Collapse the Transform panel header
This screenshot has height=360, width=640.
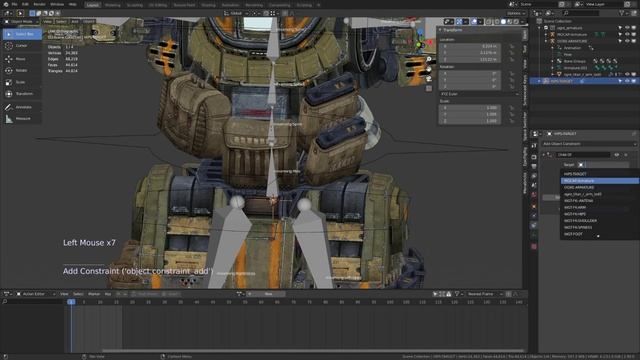[x=440, y=30]
